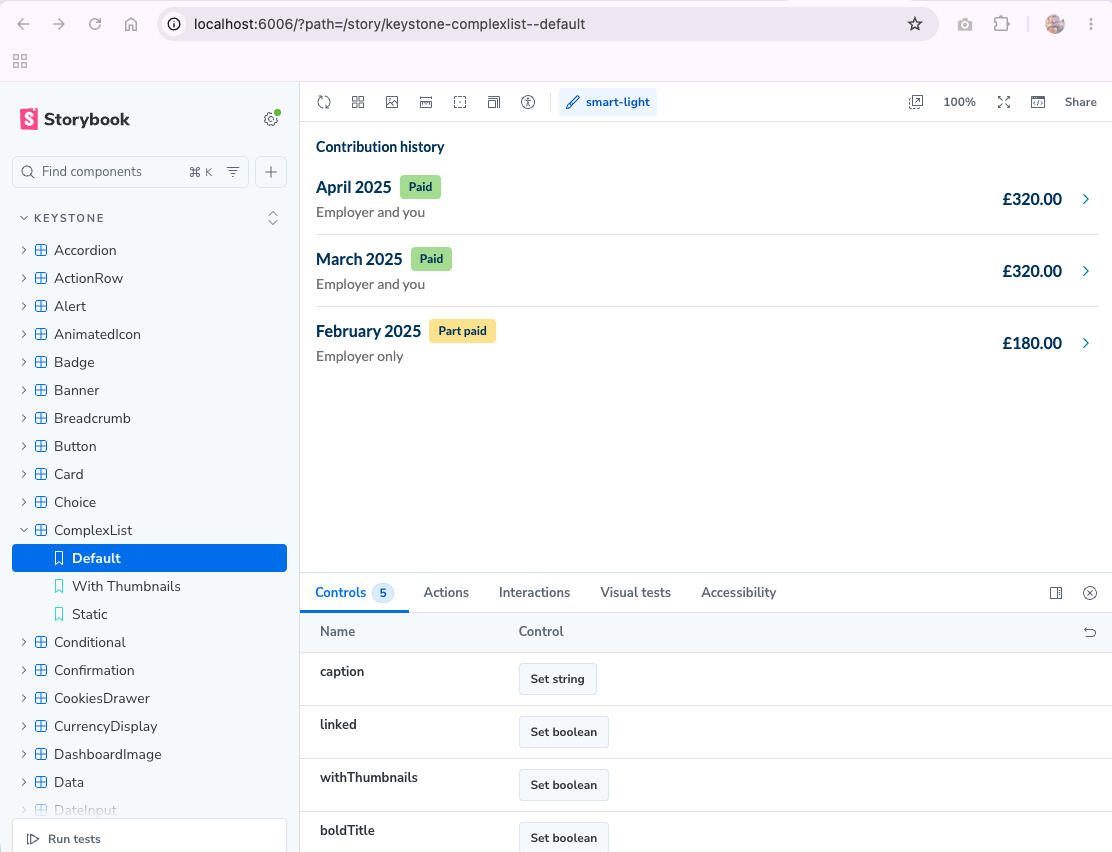Click the April 2025 heading
1112x852 pixels.
pos(353,187)
